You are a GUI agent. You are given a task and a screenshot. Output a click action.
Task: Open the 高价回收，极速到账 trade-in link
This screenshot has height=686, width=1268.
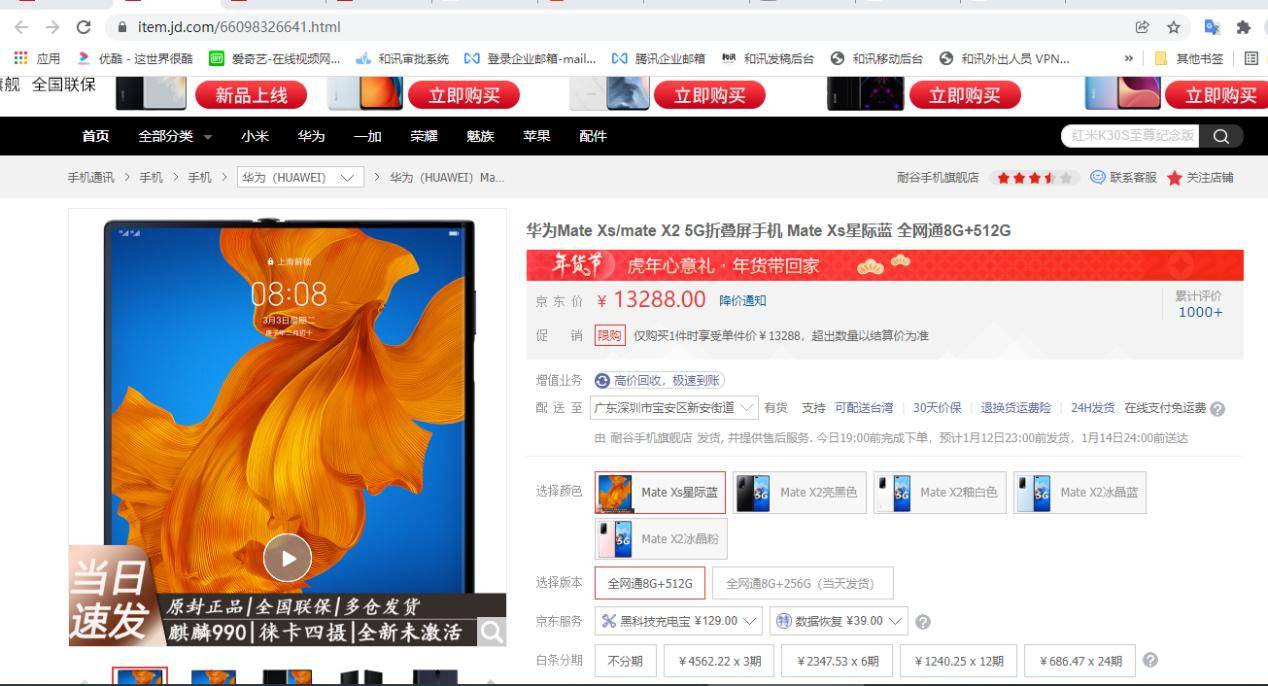pyautogui.click(x=660, y=380)
